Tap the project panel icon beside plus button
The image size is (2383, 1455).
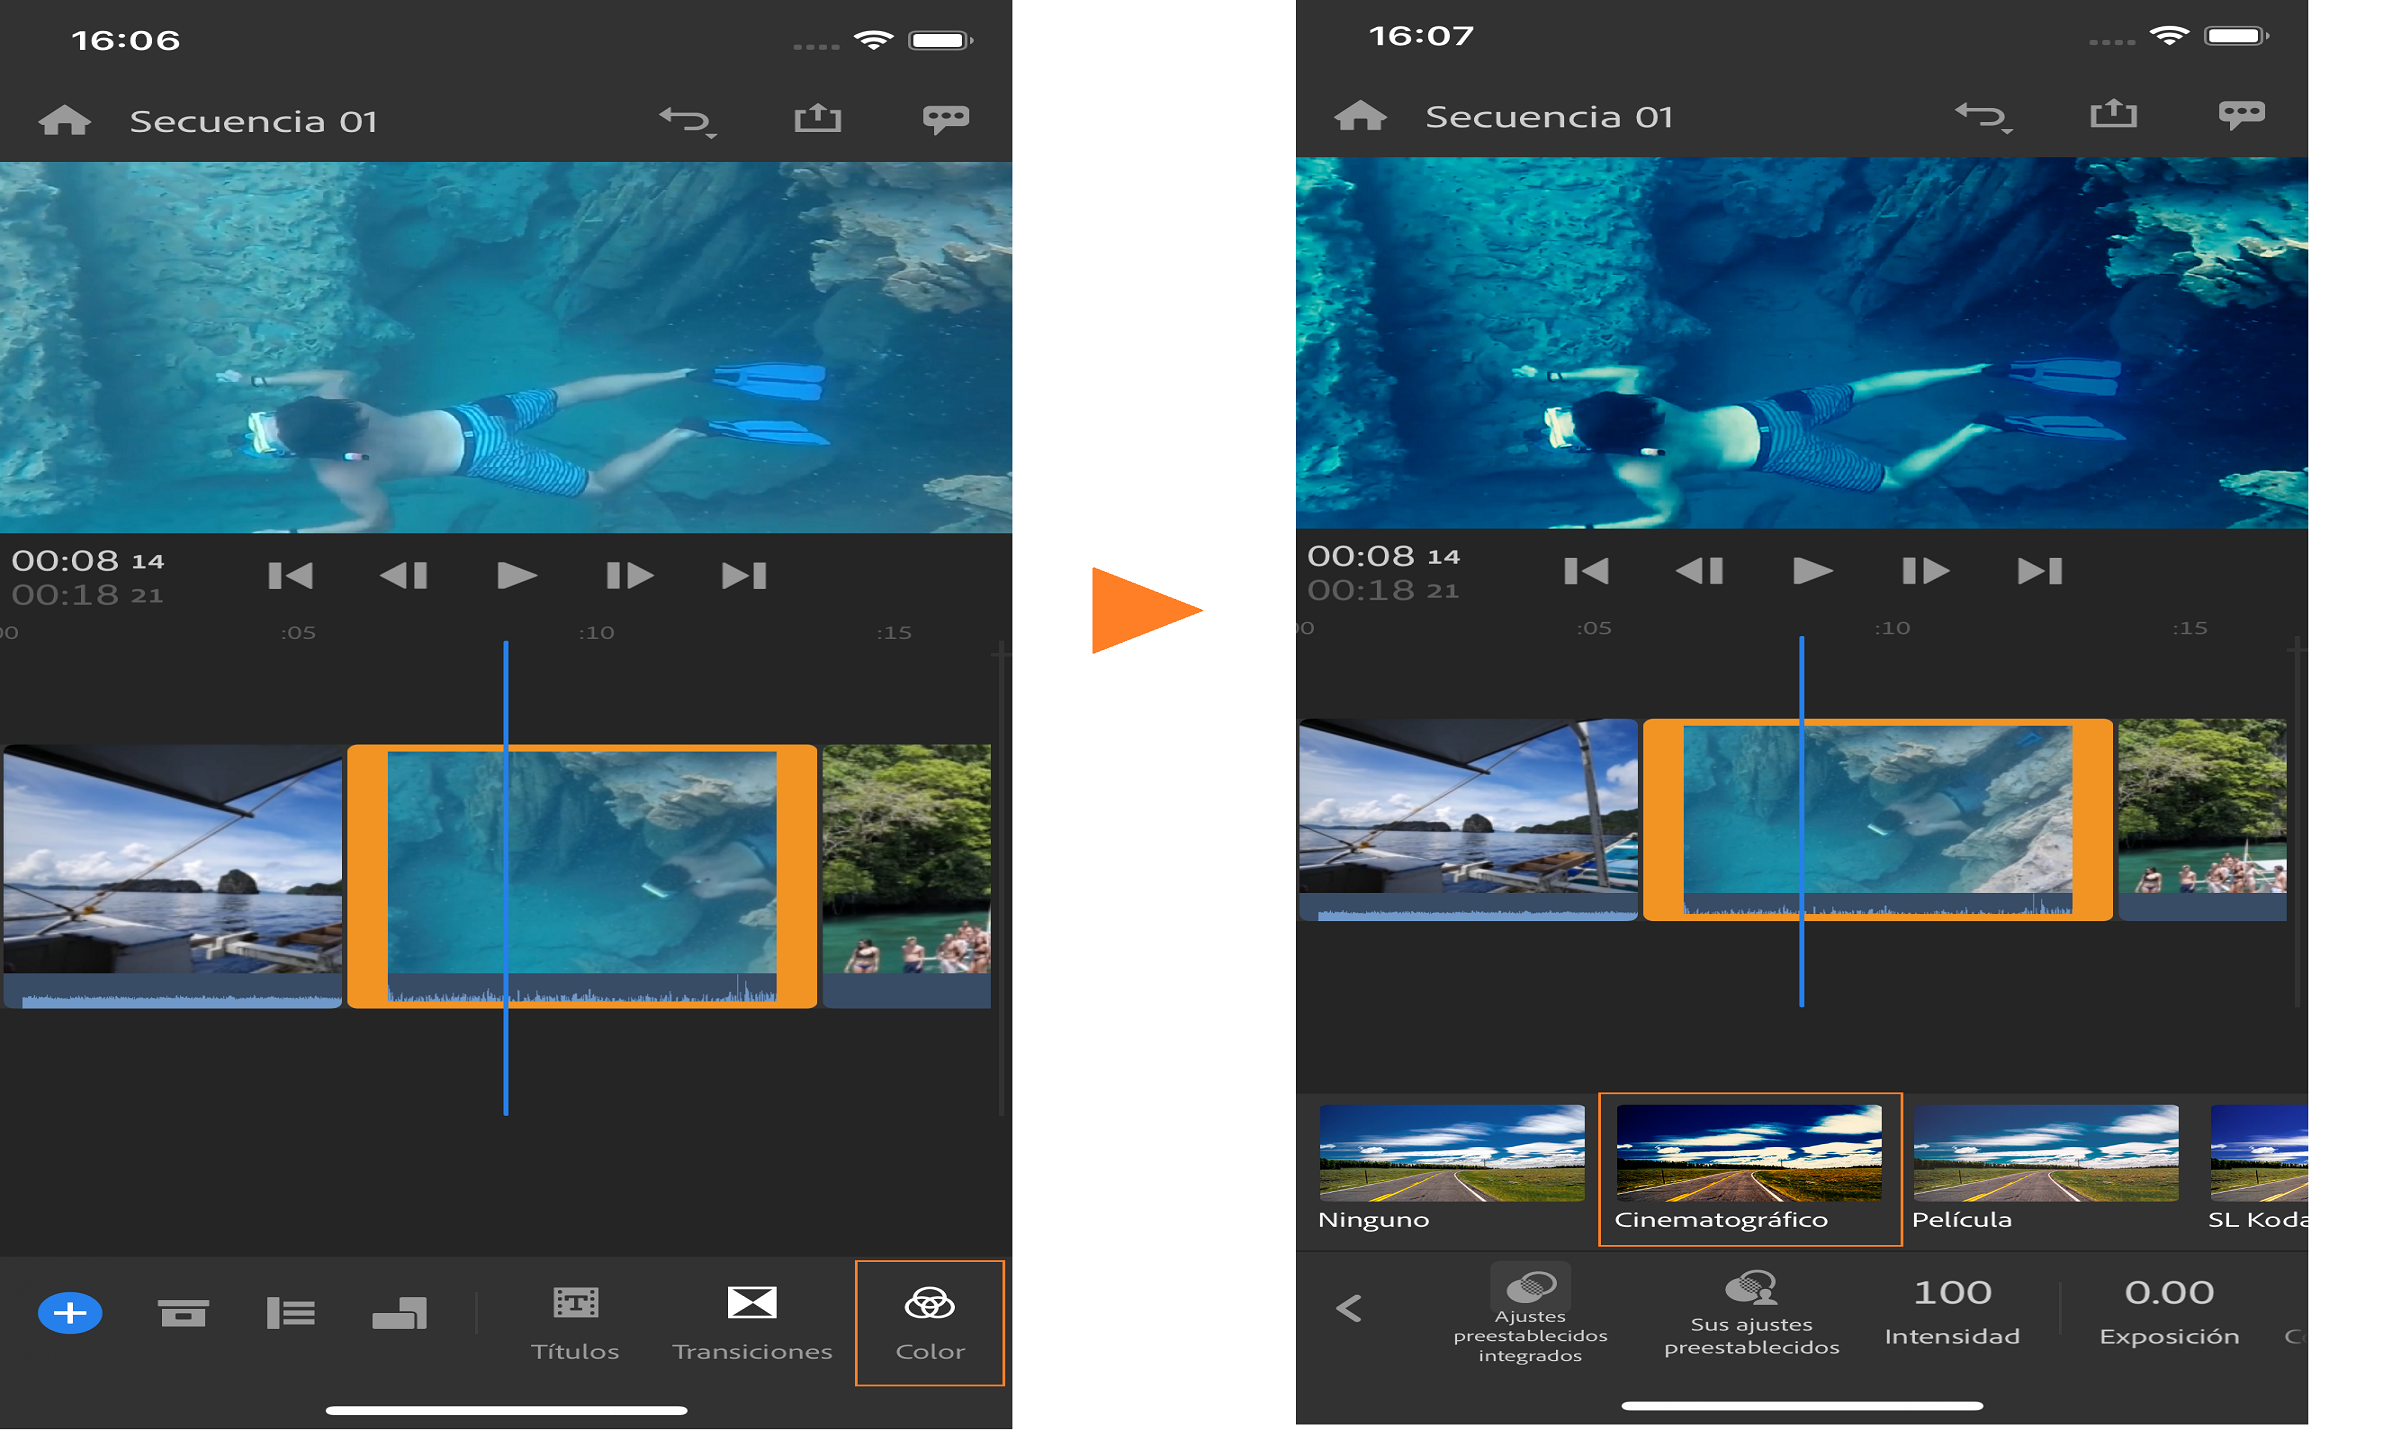(x=183, y=1312)
